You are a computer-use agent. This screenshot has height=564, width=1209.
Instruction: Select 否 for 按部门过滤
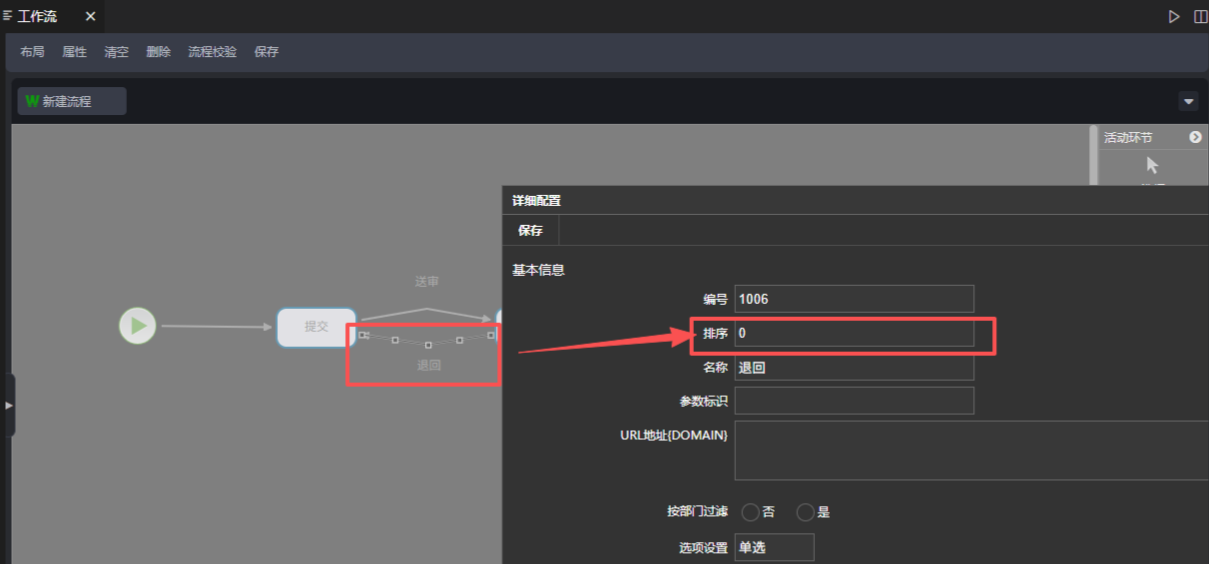coord(751,512)
